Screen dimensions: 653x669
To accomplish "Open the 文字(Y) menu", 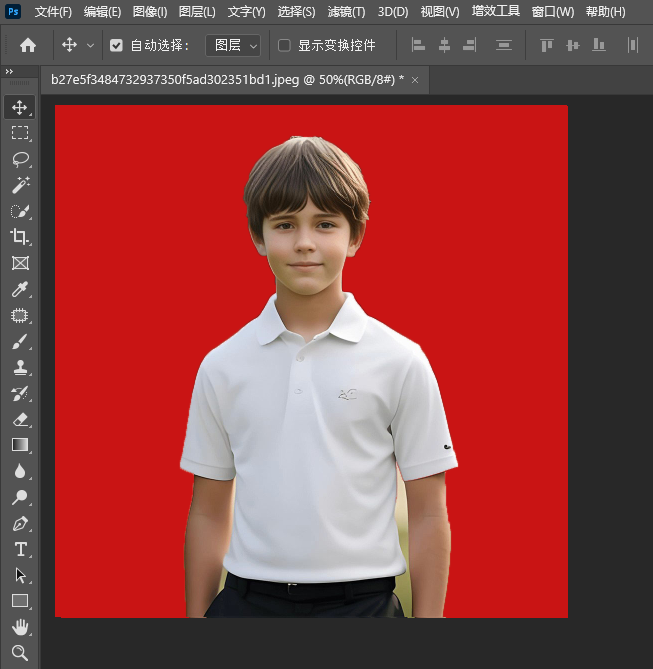I will click(246, 12).
